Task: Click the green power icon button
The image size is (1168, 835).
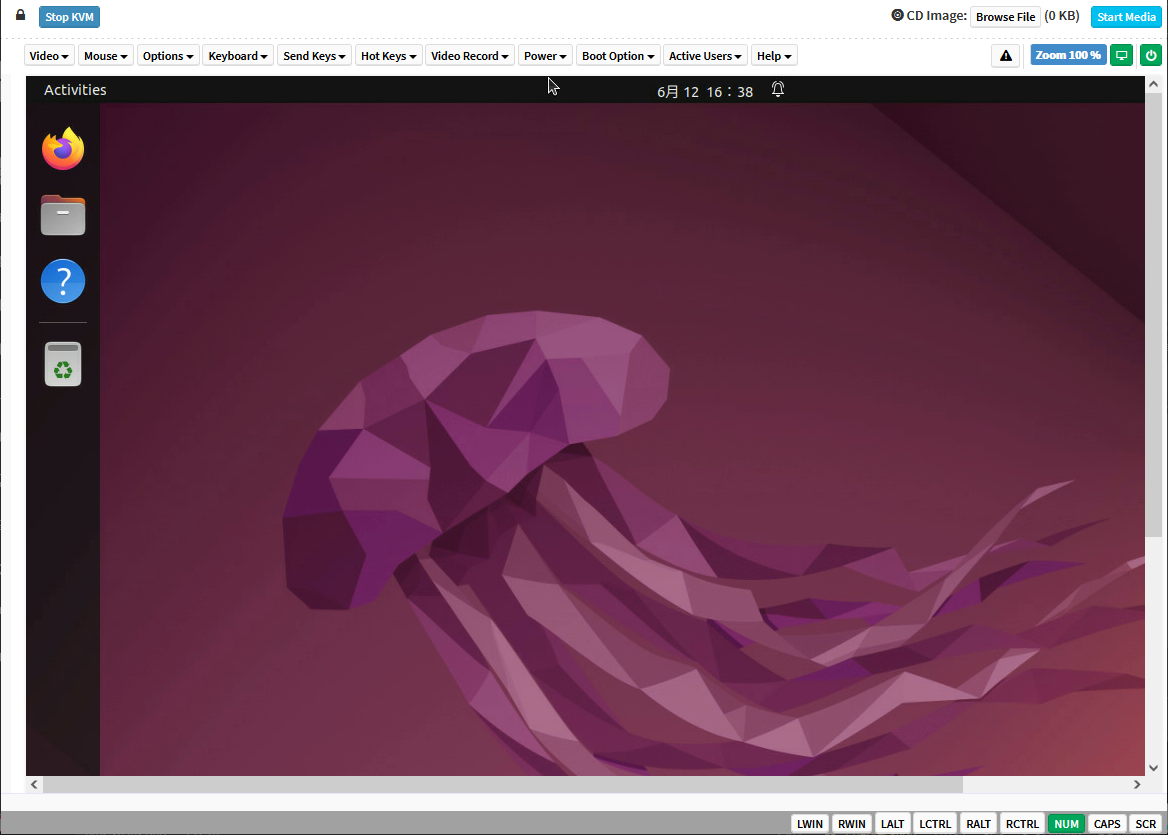Action: point(1151,55)
